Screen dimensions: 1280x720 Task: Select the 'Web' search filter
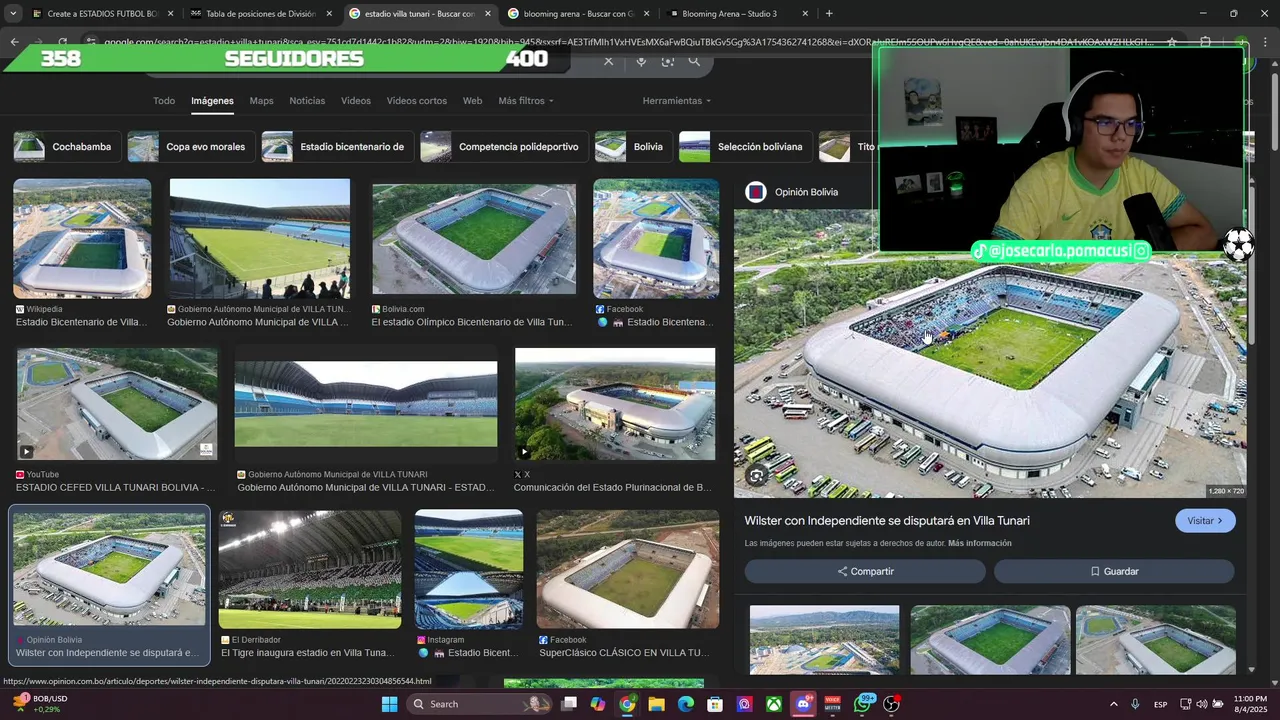tap(472, 101)
